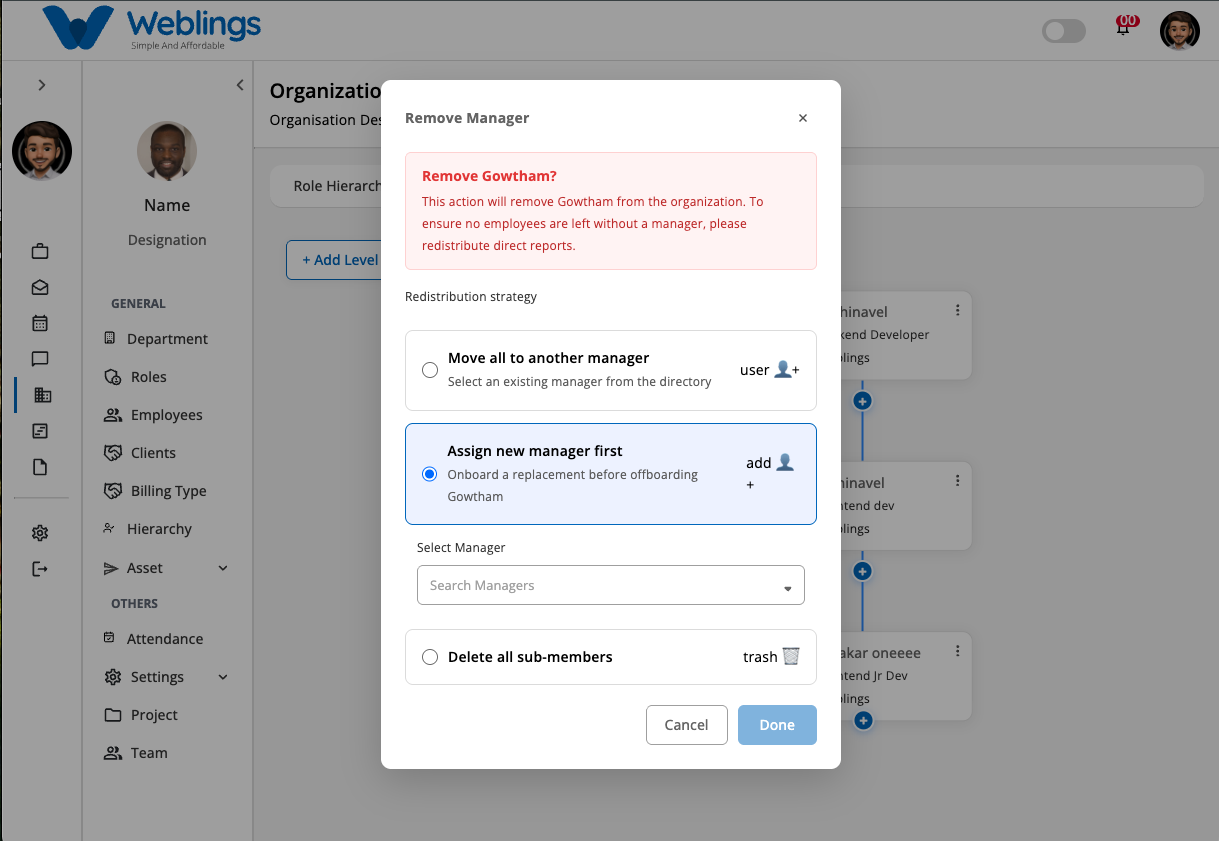Expand the left rail with the right chevron
1219x841 pixels.
[42, 85]
